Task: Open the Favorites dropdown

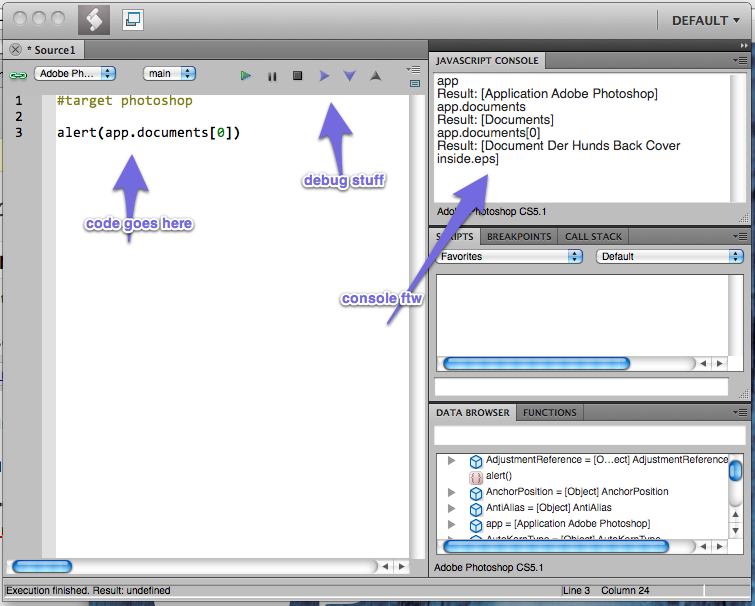Action: click(509, 256)
